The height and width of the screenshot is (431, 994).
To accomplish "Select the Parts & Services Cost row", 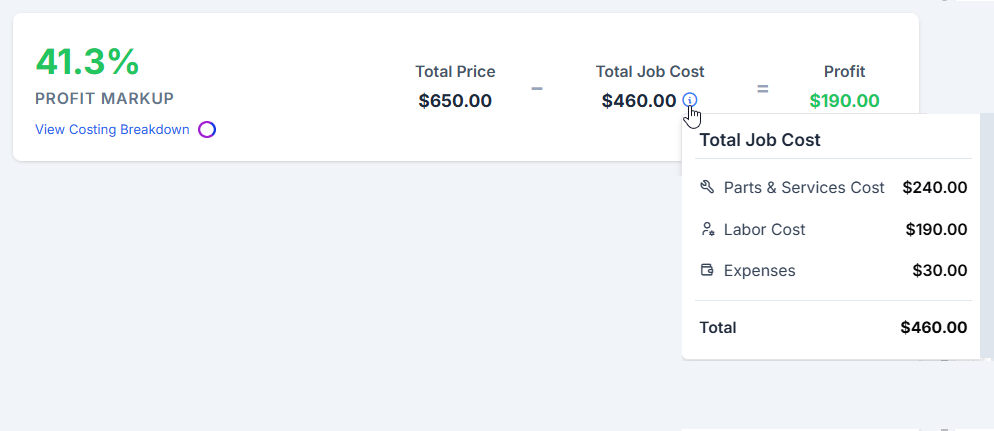I will pyautogui.click(x=833, y=188).
